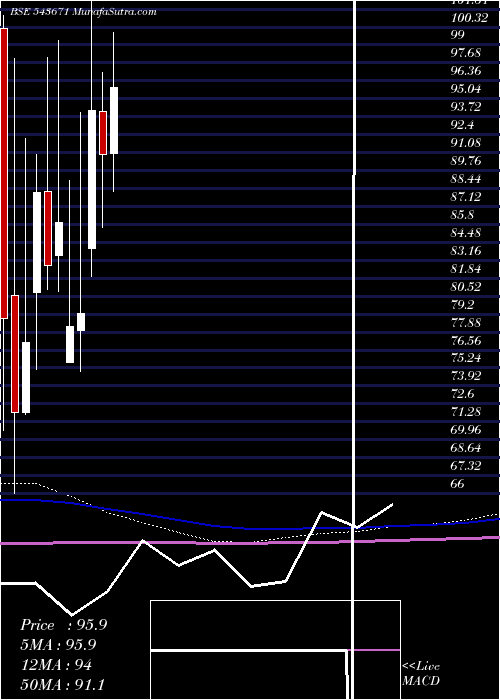Image resolution: width=500 pixels, height=700 pixels.
Task: Click the 95.04 axis value
Action: (x=466, y=89)
